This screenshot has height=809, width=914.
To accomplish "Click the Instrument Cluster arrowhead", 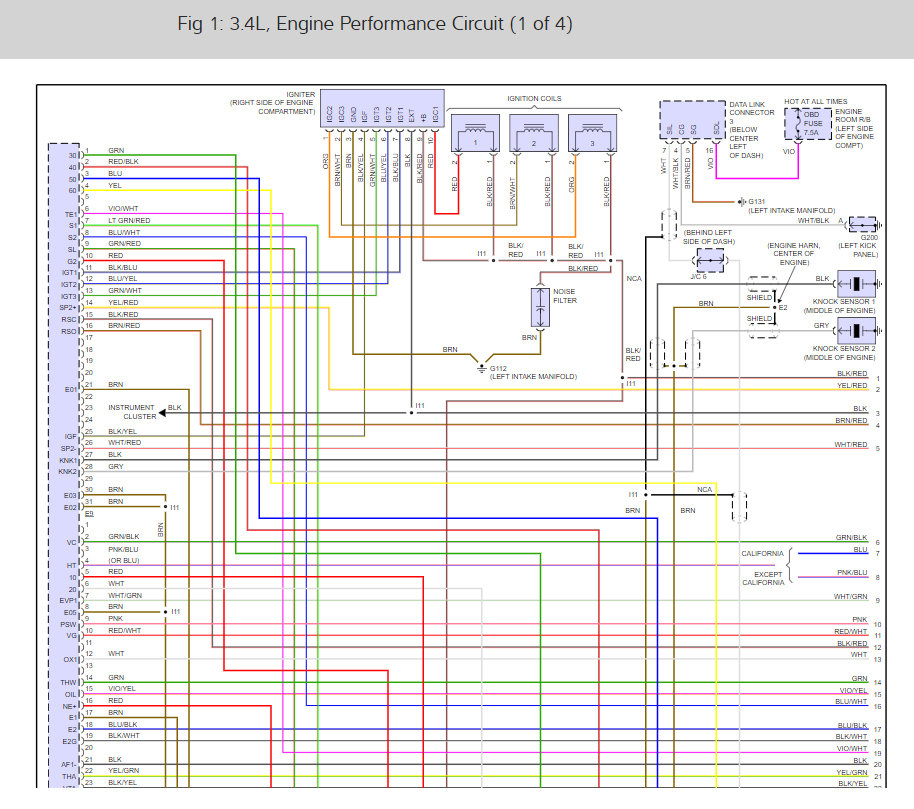I will click(x=163, y=413).
